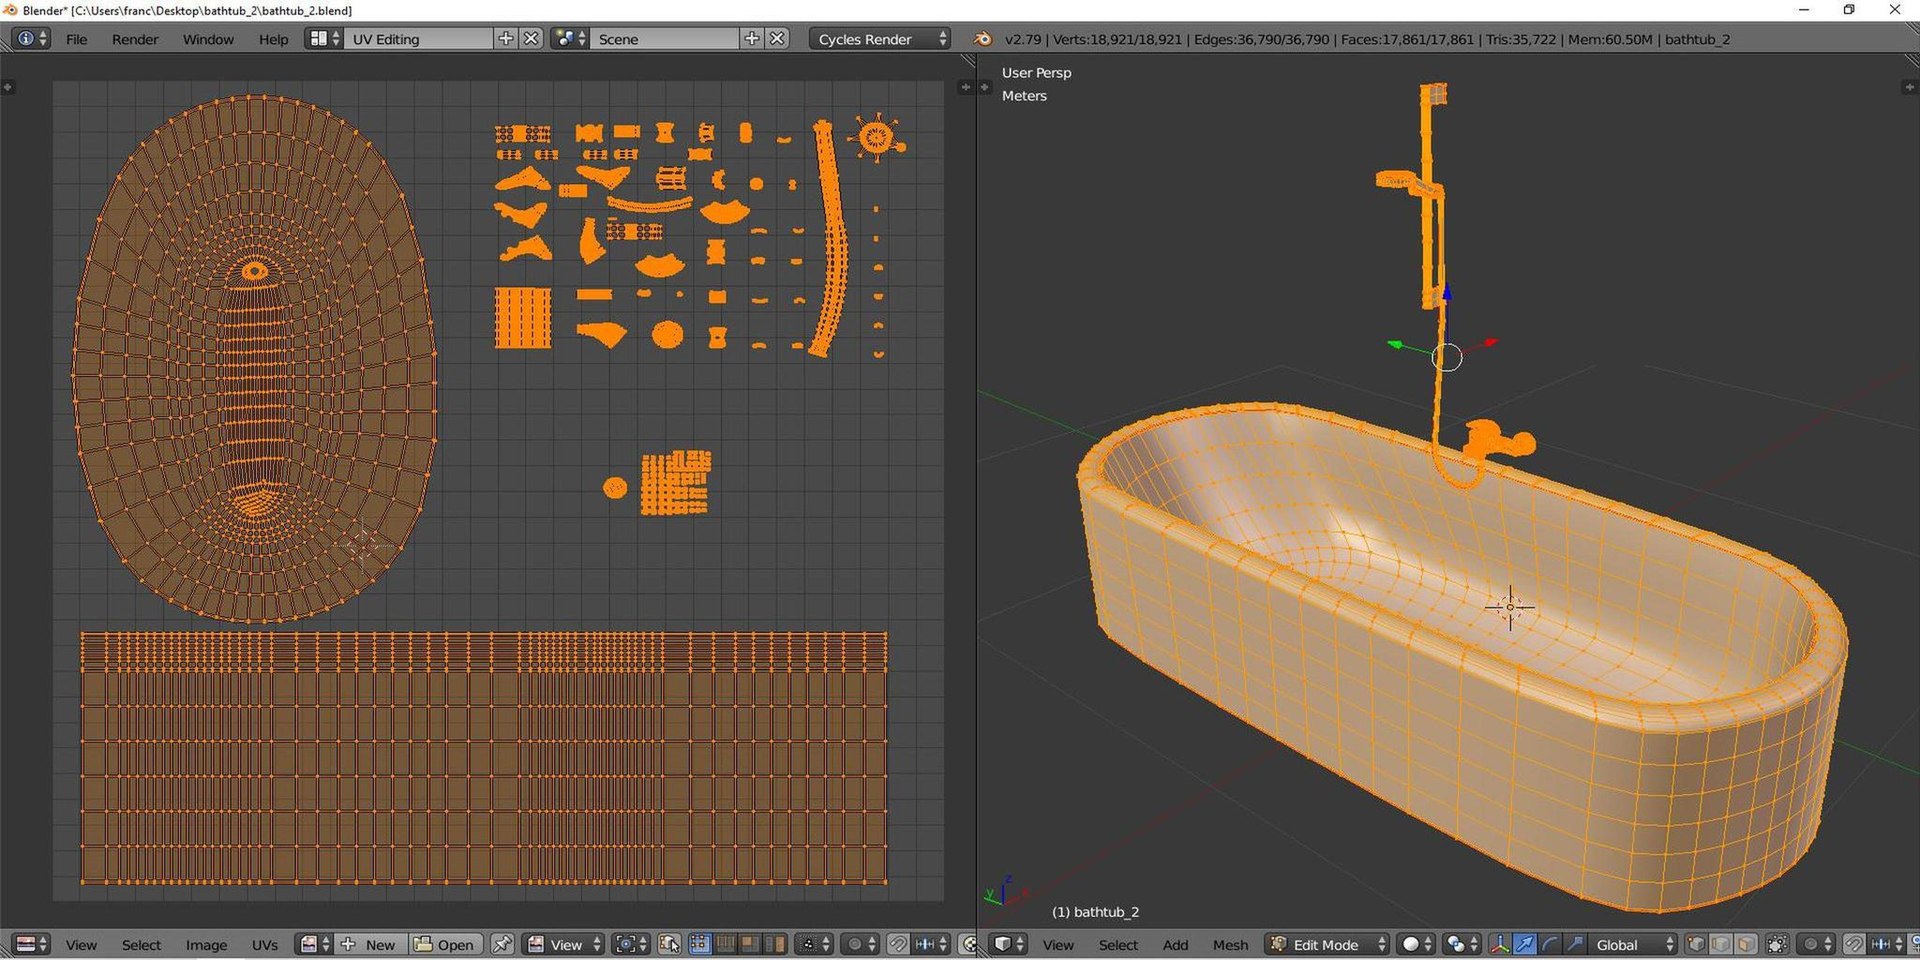Add a new screen layout with plus button
This screenshot has width=1920, height=960.
coord(506,39)
